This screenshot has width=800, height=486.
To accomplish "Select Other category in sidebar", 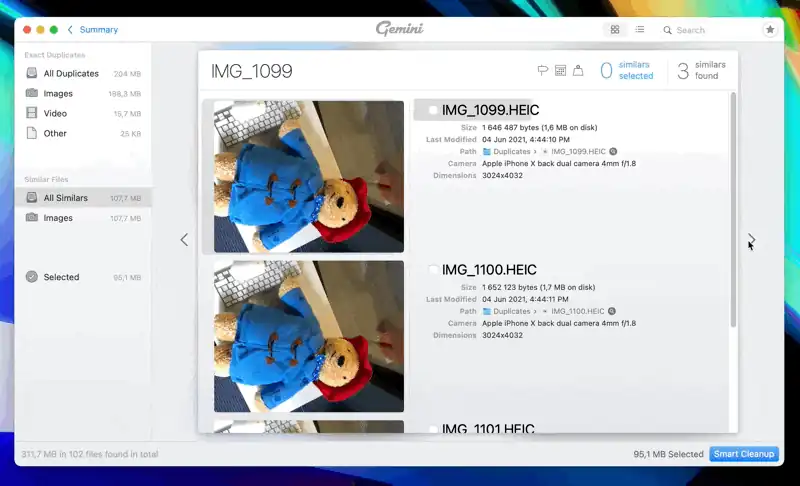I will pyautogui.click(x=83, y=133).
